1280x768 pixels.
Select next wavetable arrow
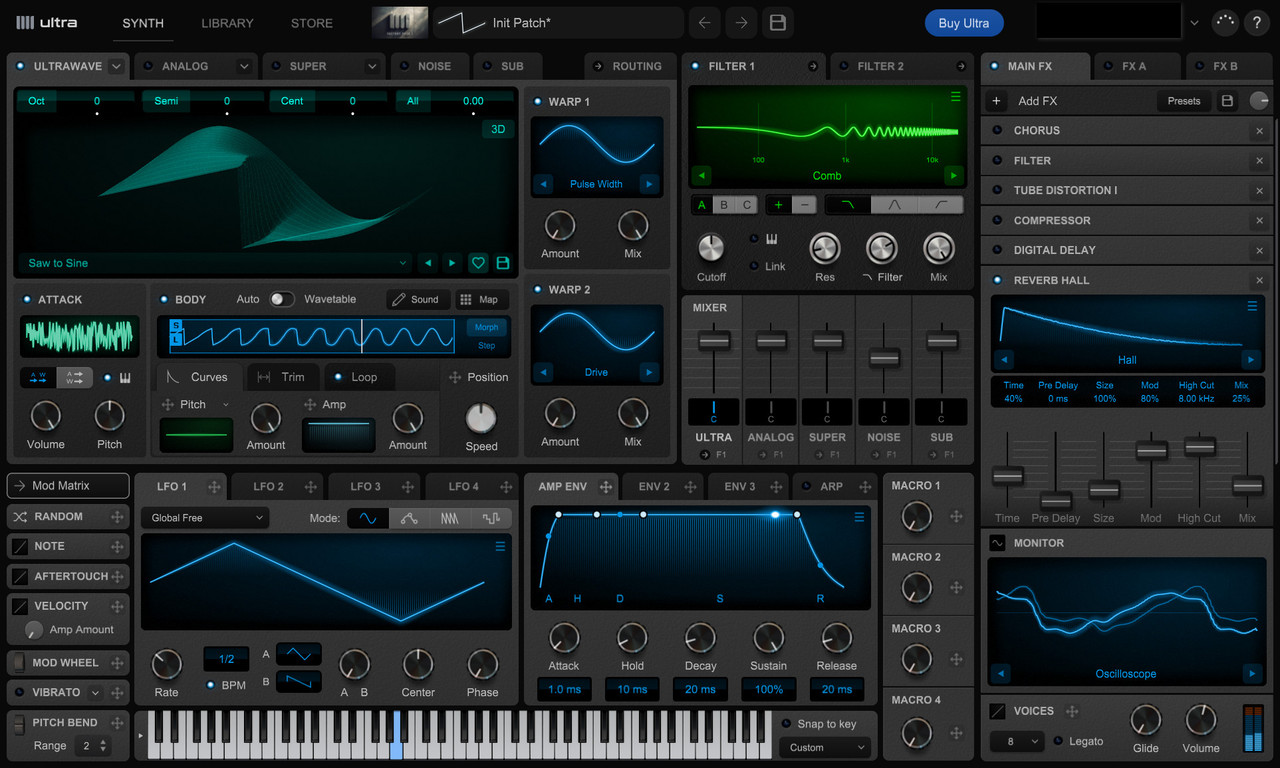coord(452,263)
